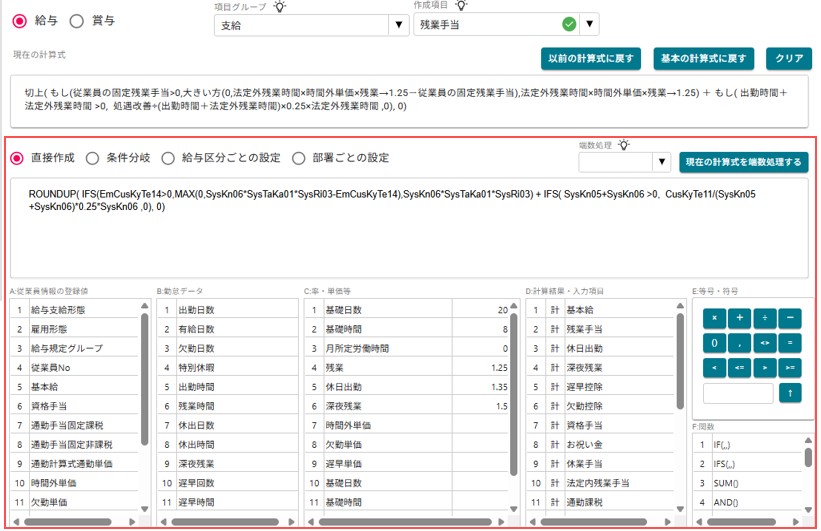Select 計 お祝い金 in results list
The width and height of the screenshot is (821, 531).
coord(601,445)
